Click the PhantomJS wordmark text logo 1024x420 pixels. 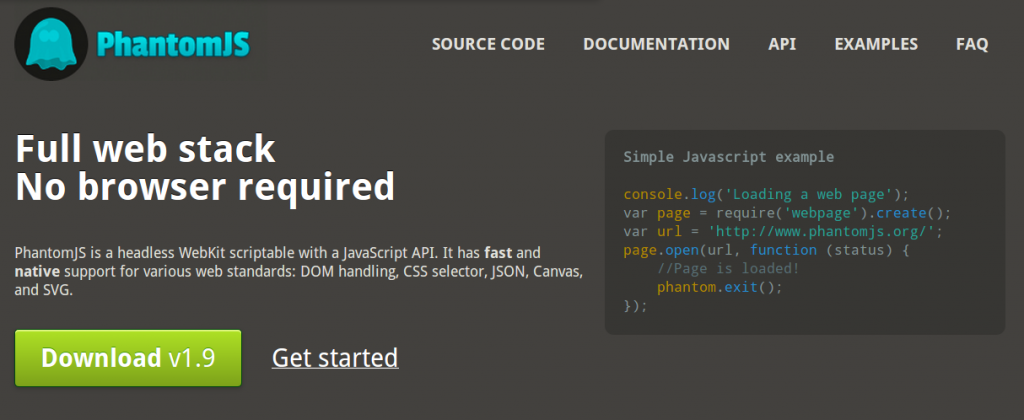(173, 44)
